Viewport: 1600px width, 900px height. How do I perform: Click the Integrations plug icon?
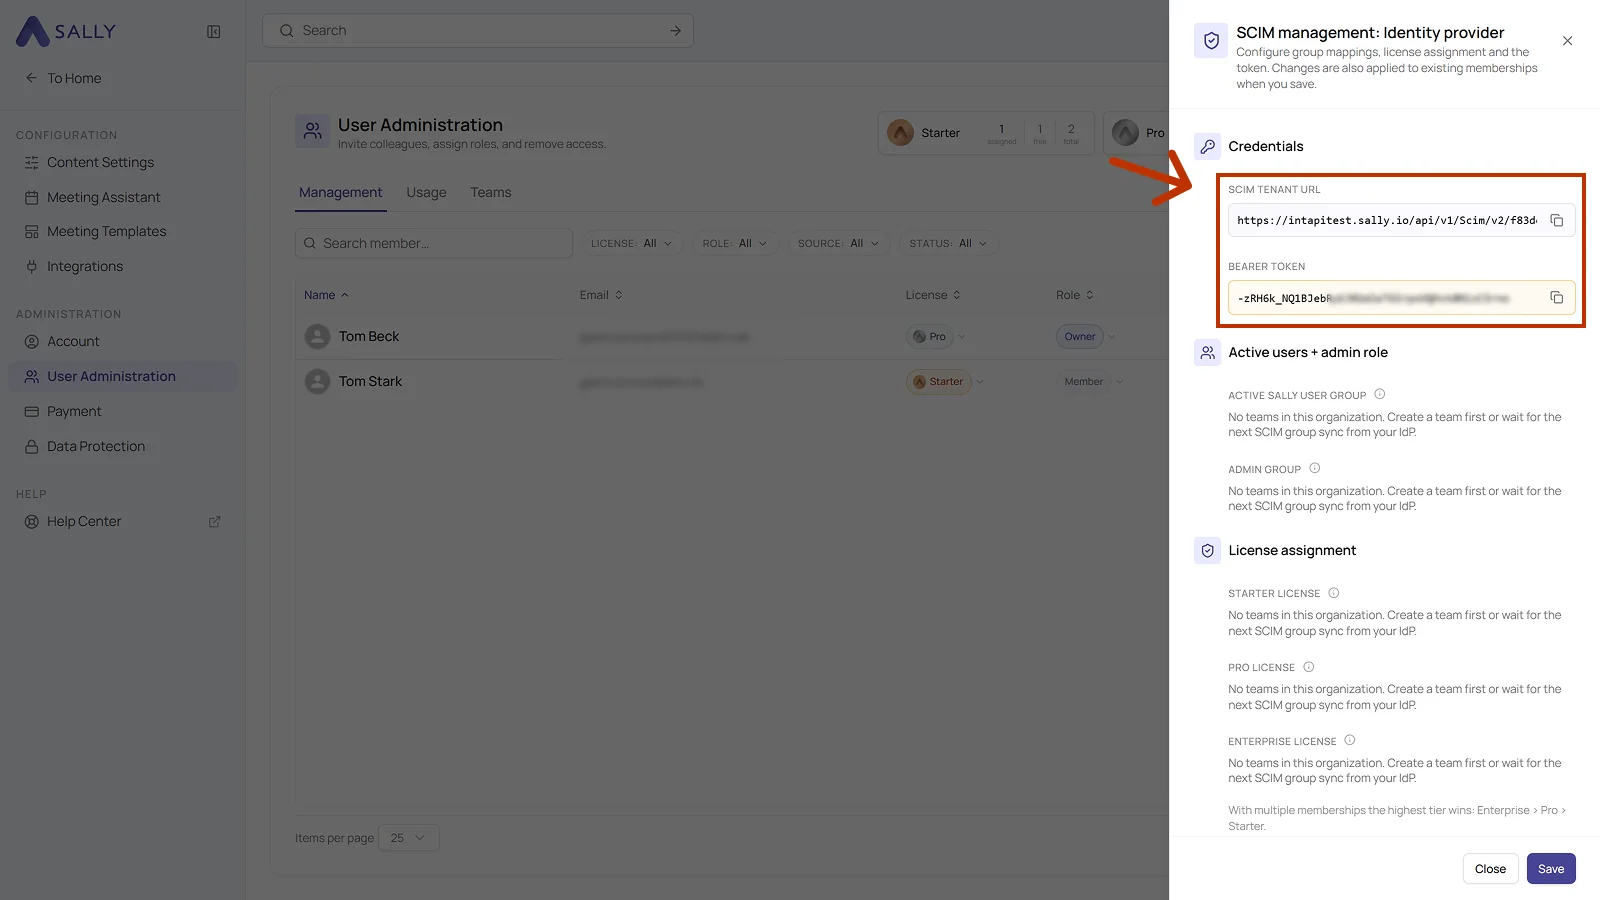click(32, 266)
